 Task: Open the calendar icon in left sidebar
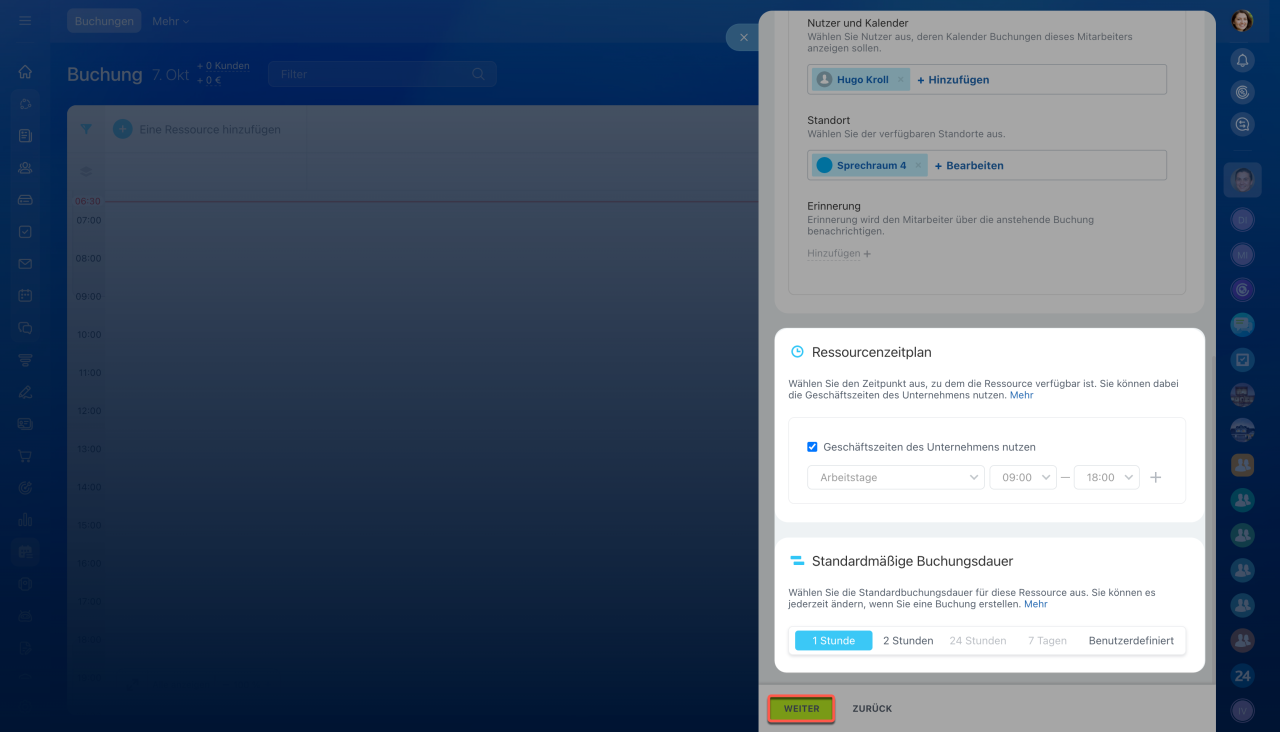pos(25,296)
